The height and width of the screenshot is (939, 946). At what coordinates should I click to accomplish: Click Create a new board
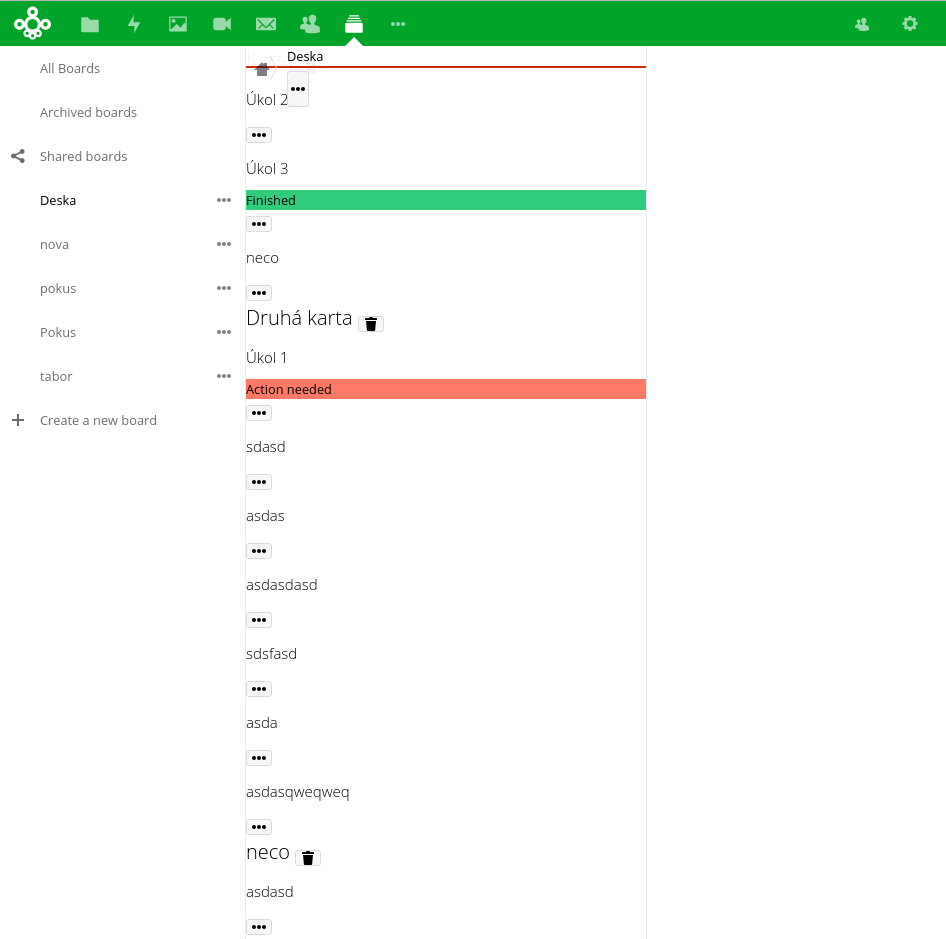click(x=98, y=421)
